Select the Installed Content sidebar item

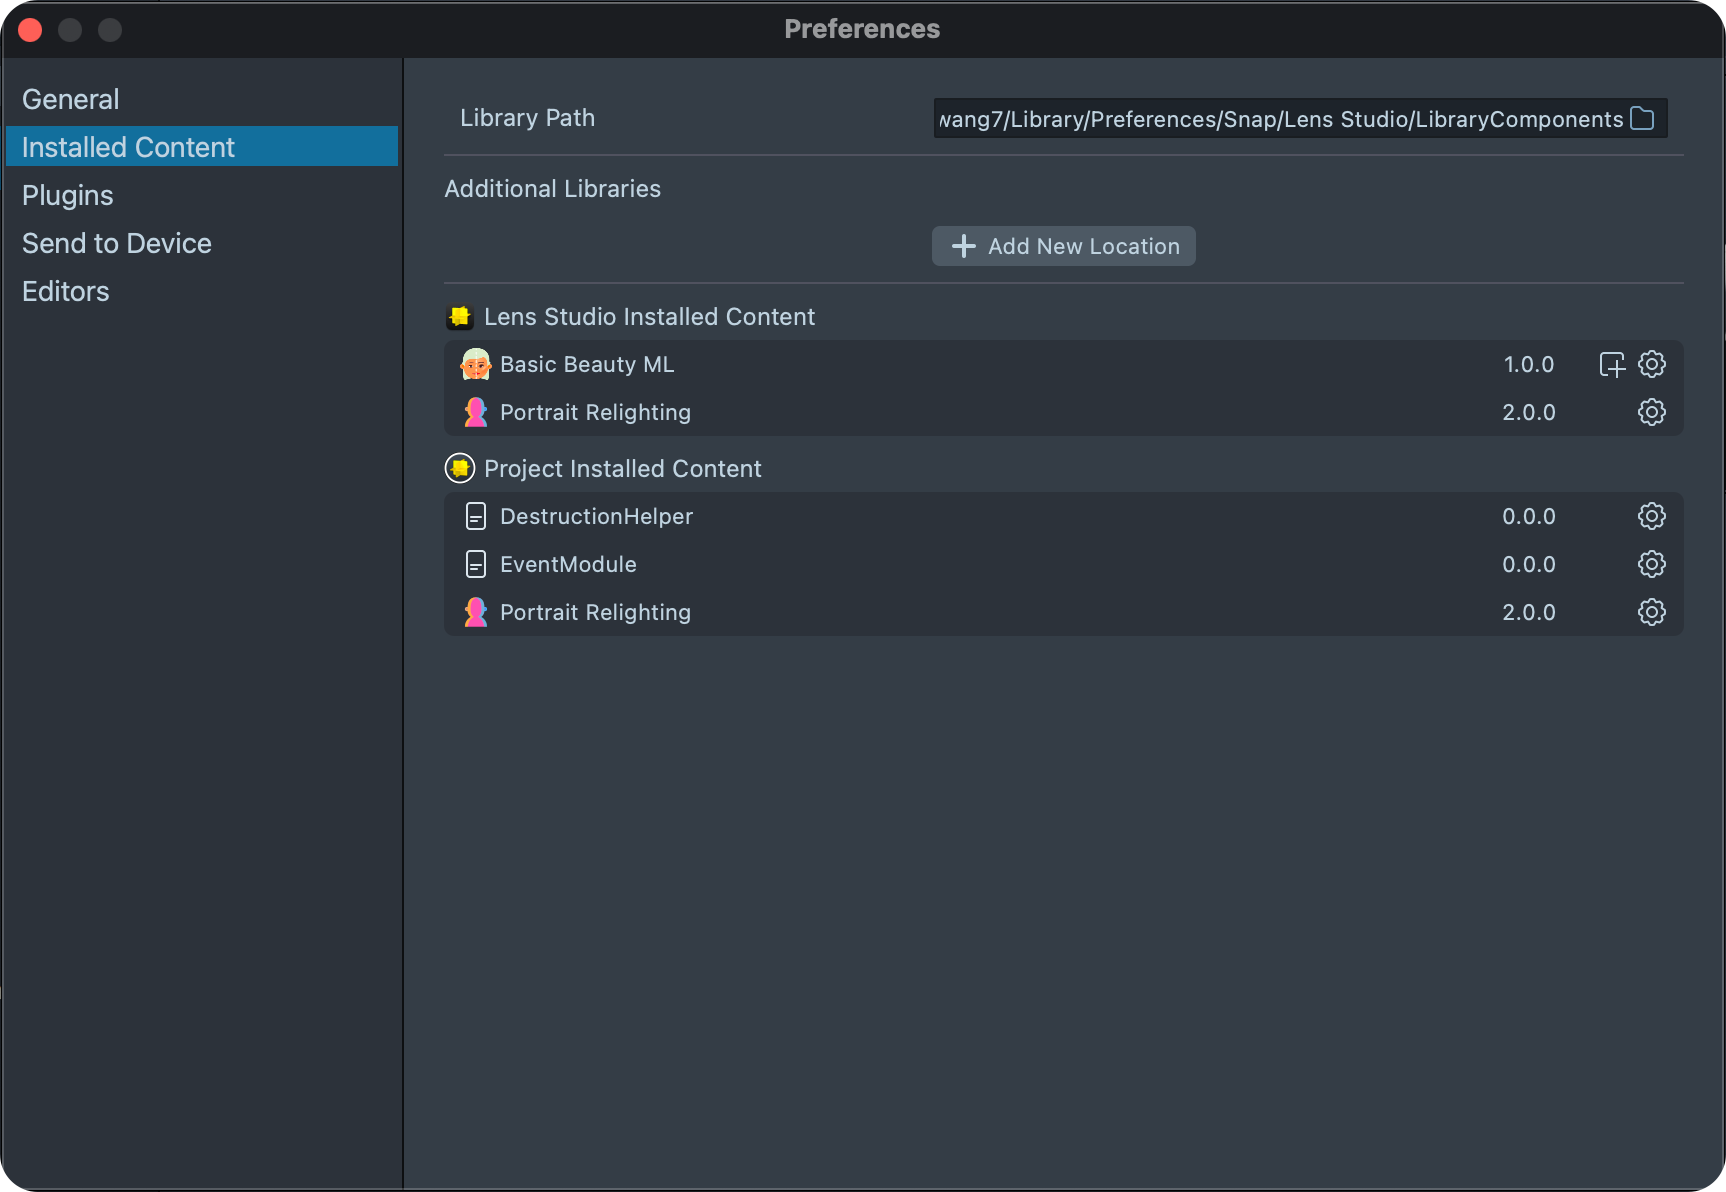(128, 147)
